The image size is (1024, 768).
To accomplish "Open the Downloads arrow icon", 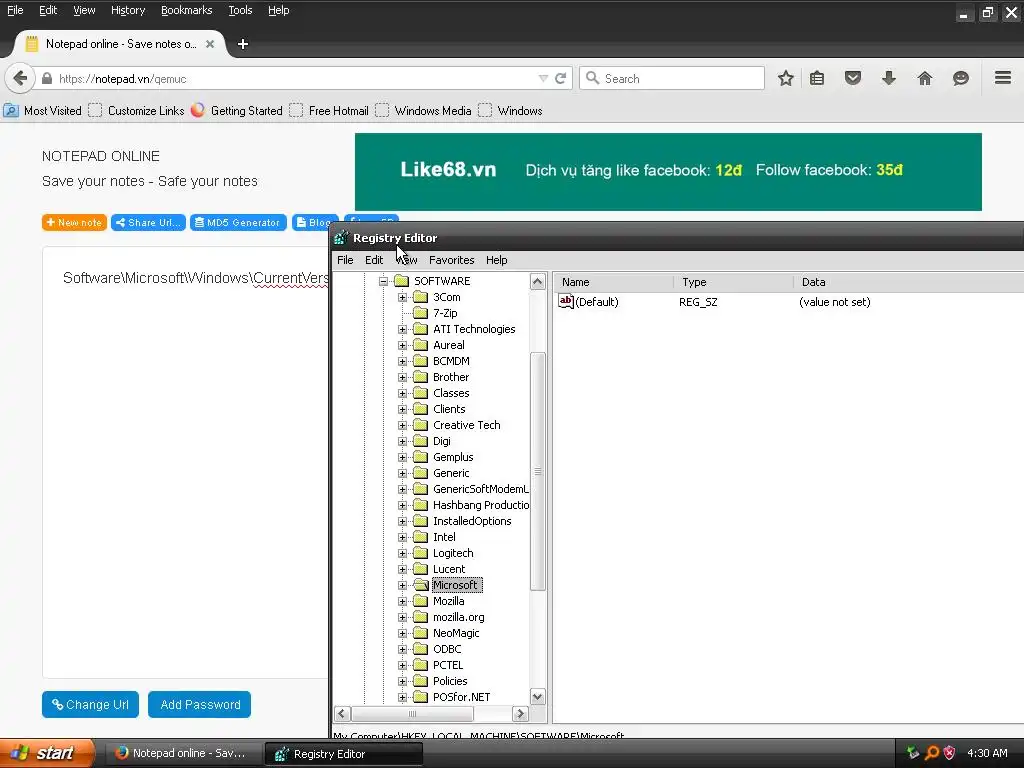I will pos(888,78).
